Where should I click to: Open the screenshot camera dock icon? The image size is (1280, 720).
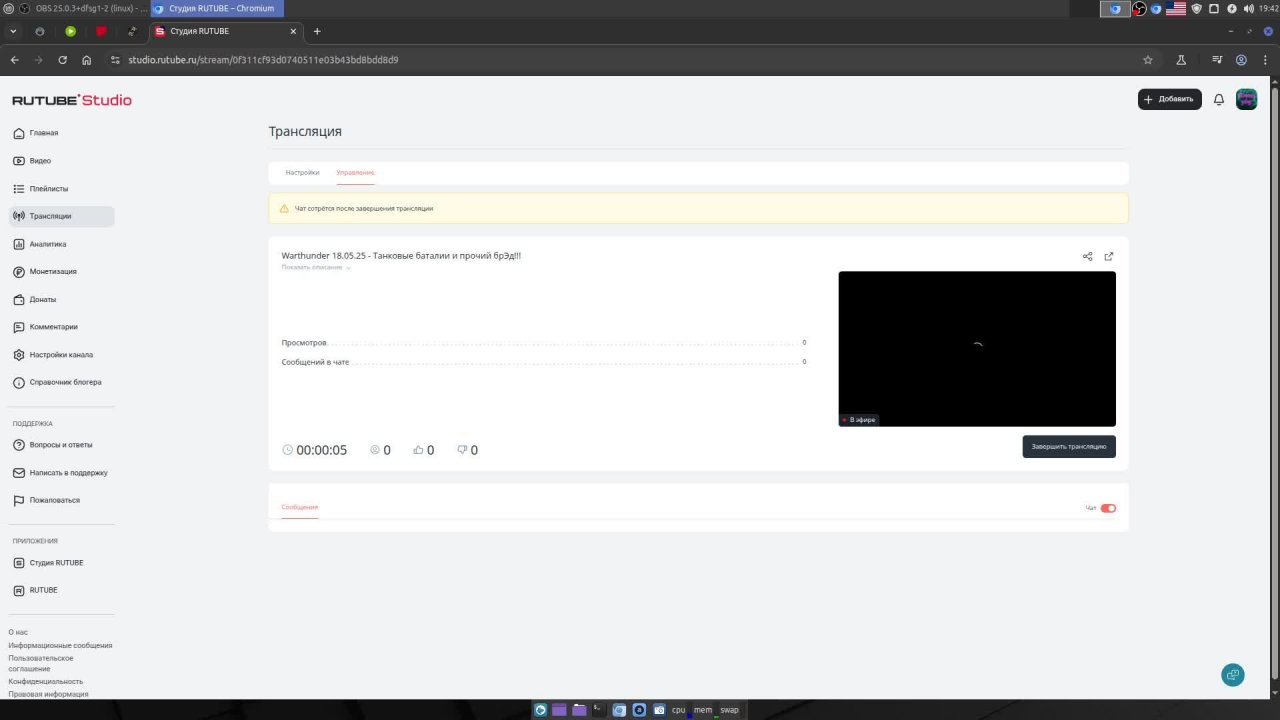[659, 710]
